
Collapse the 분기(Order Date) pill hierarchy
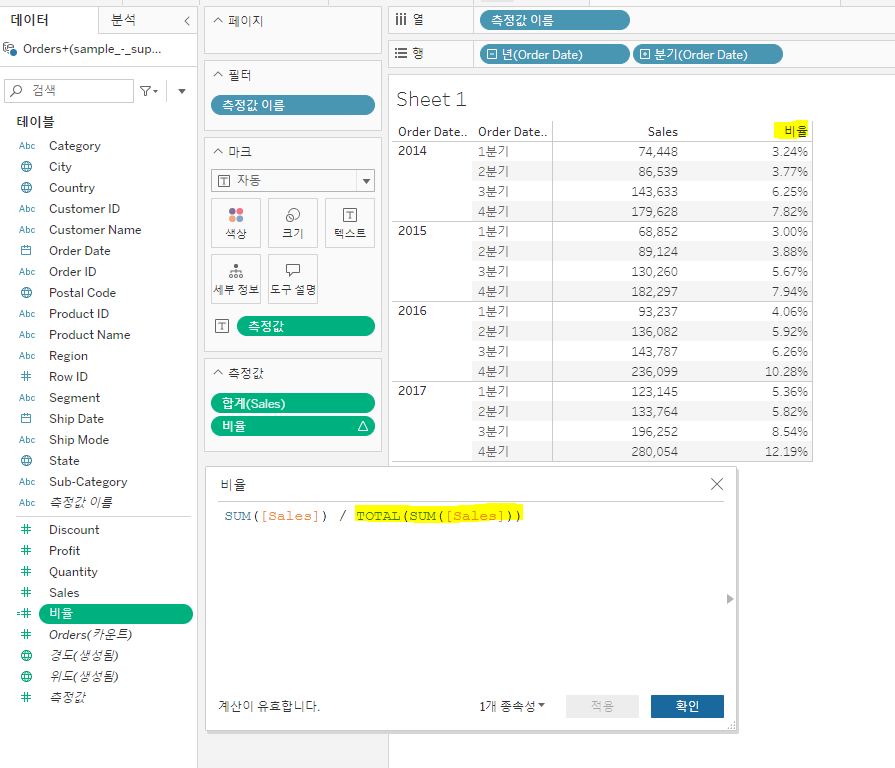[644, 54]
